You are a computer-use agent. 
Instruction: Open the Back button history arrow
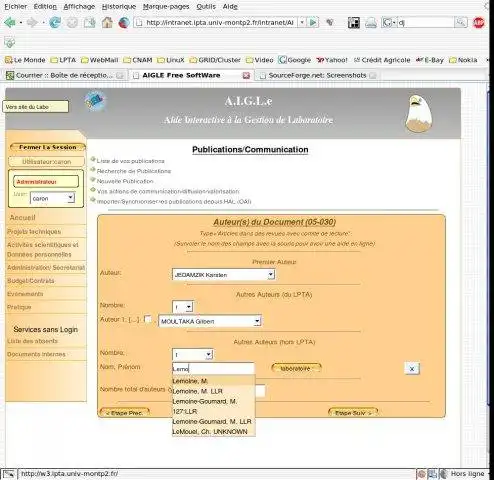21,23
